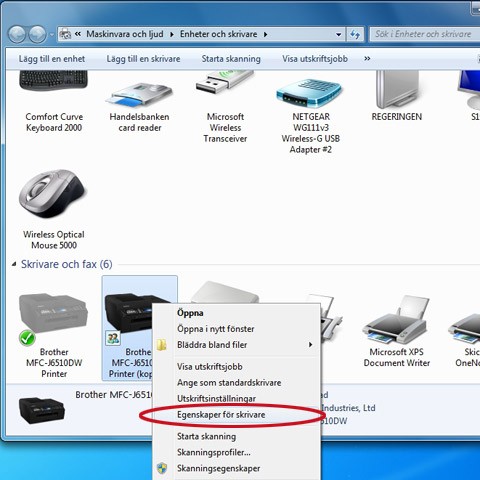Open the address bar history dropdown arrow
Screen dimensions: 480x480
tap(339, 34)
